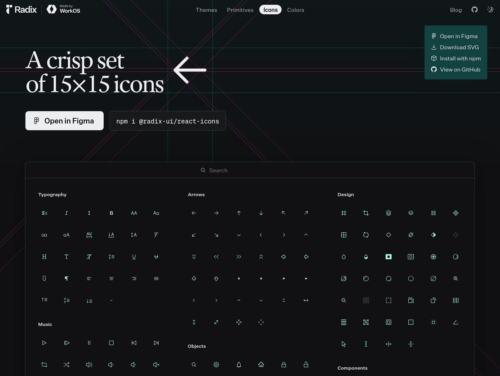Pick the bold B typography icon
Screen dimensions: 500x376
[x=111, y=213]
